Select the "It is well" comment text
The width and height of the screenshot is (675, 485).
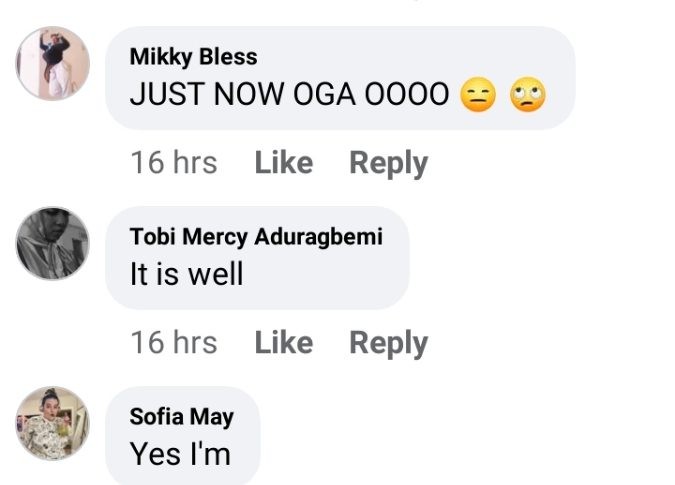[x=187, y=274]
